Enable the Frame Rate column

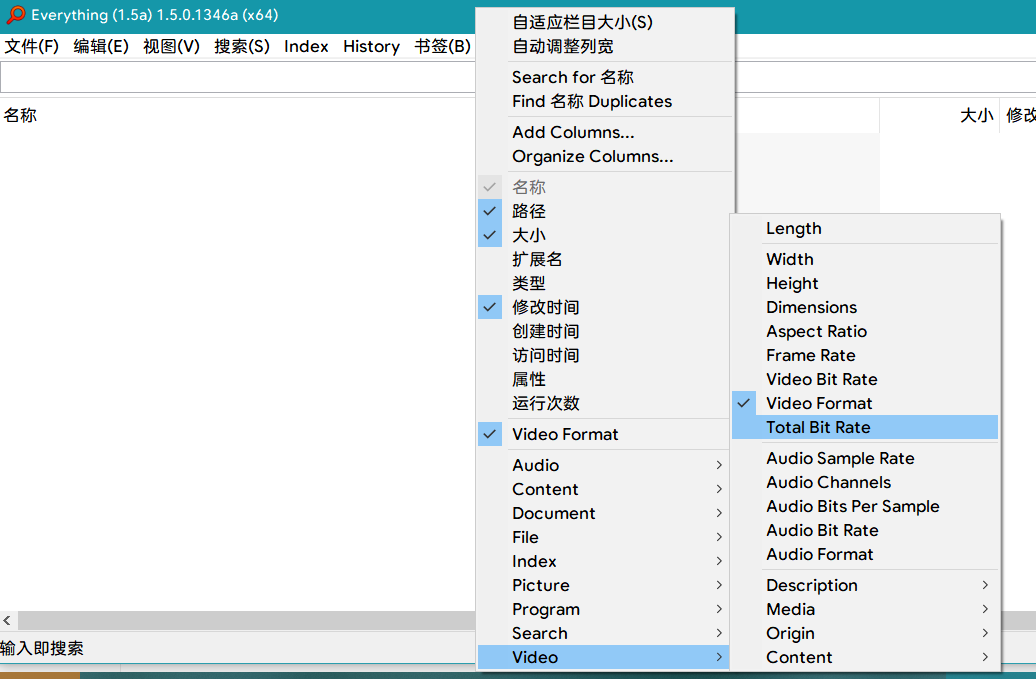click(810, 355)
